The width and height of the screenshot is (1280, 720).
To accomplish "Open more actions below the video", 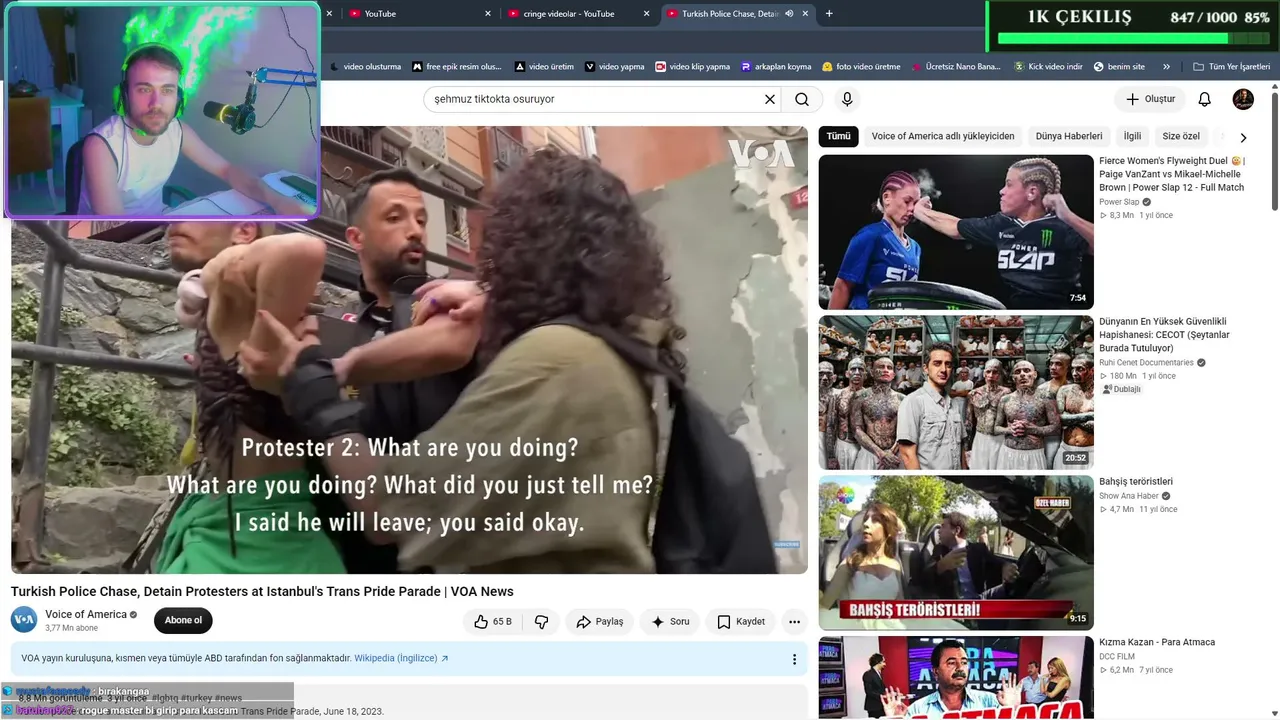I will point(794,622).
